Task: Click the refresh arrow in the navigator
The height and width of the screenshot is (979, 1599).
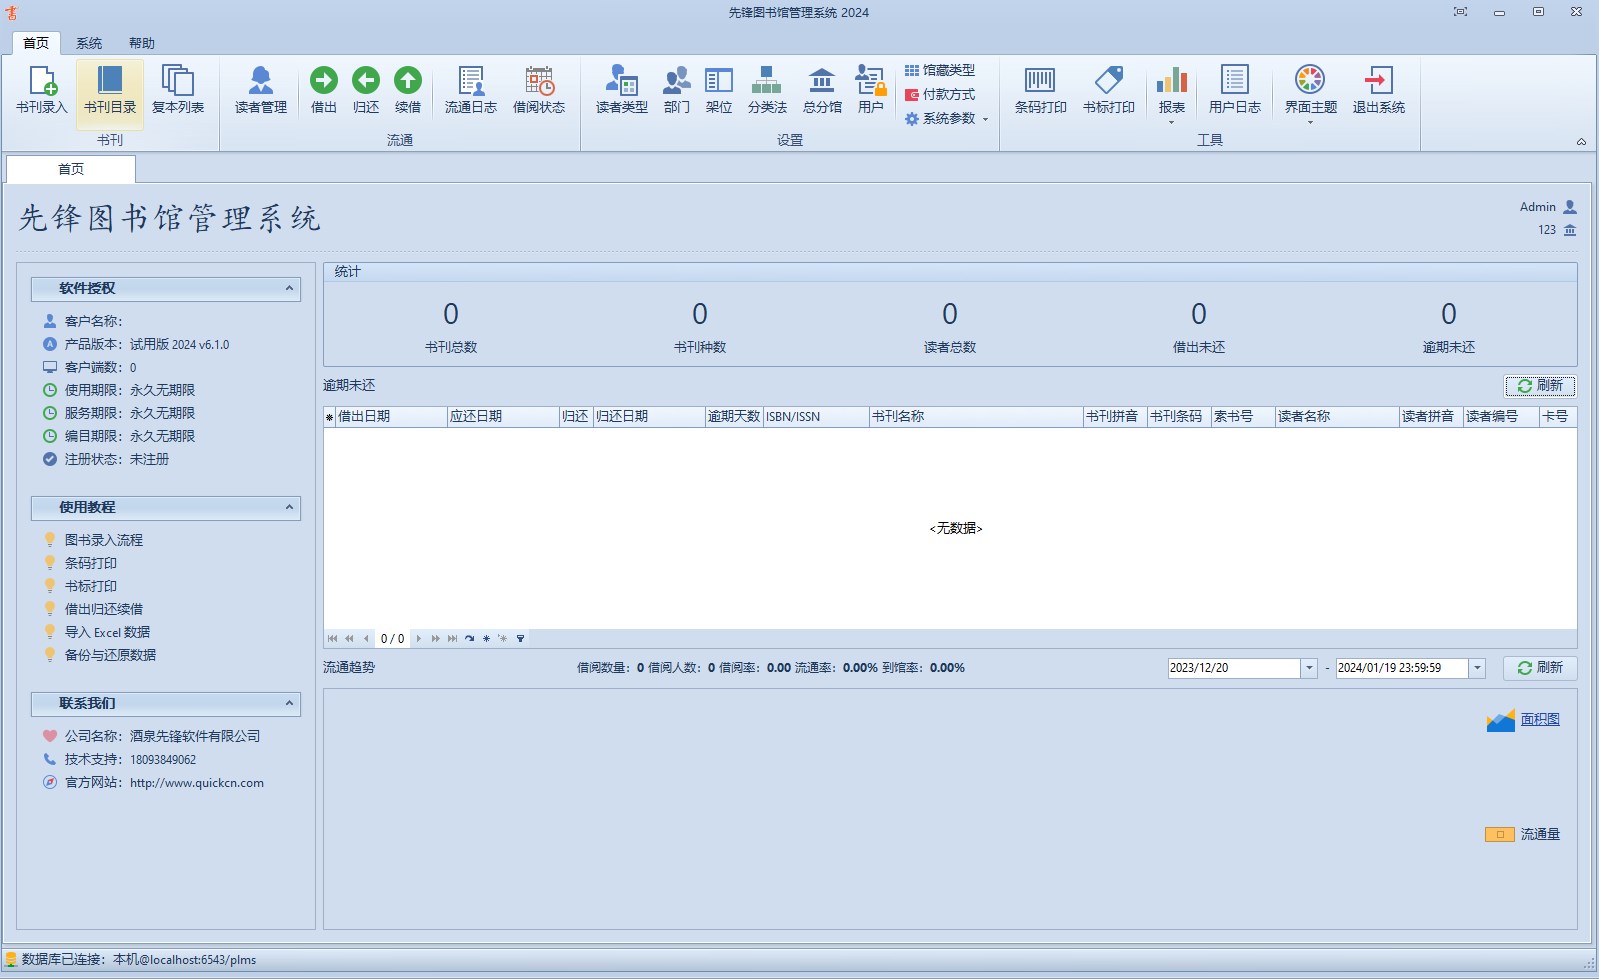Action: tap(469, 638)
